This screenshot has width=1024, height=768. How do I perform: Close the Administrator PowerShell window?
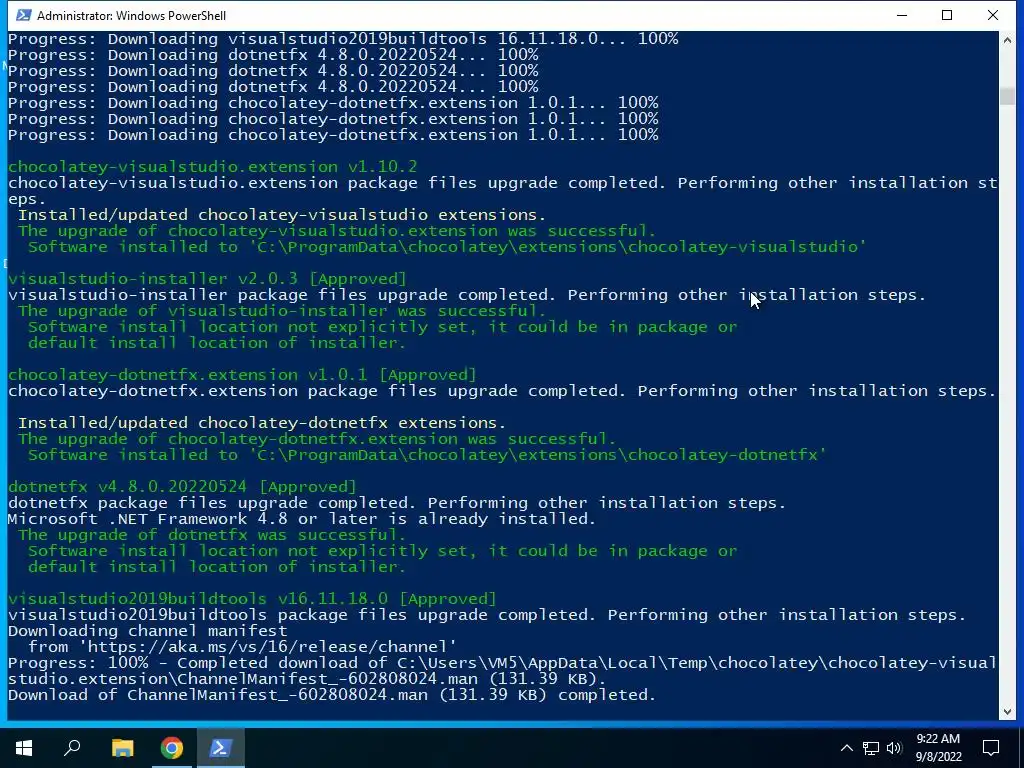pos(993,15)
